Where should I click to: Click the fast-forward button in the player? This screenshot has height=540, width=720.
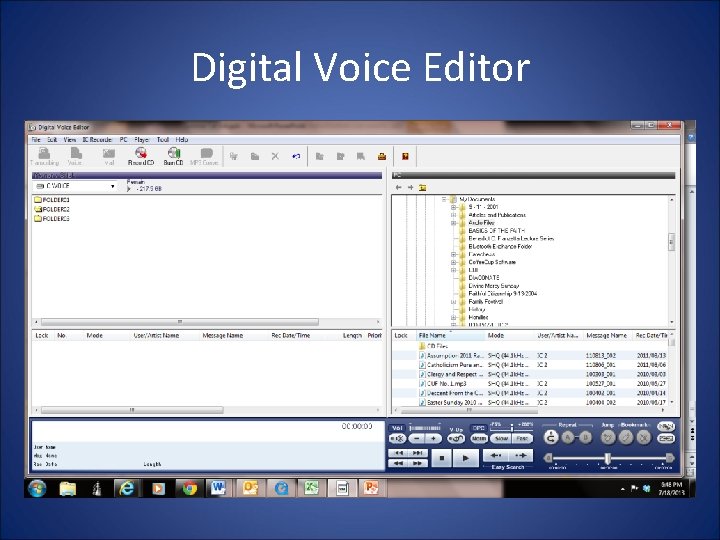tap(418, 463)
